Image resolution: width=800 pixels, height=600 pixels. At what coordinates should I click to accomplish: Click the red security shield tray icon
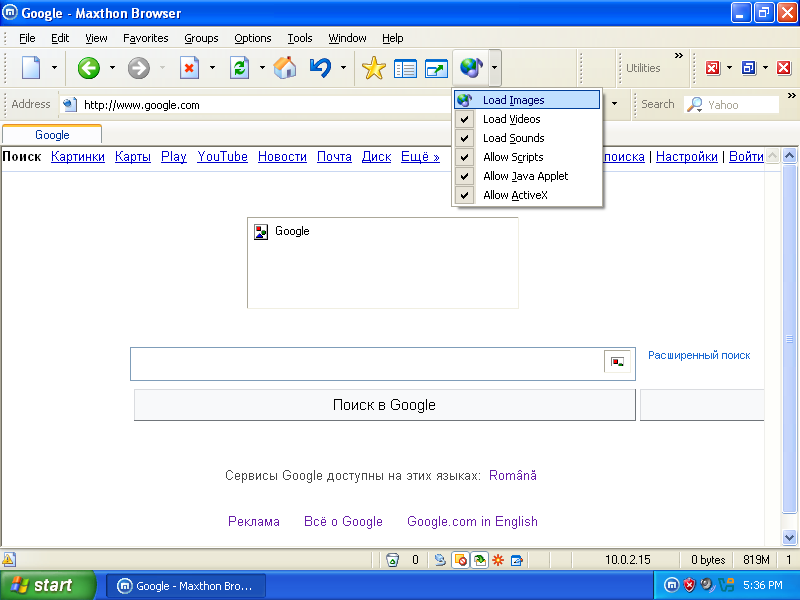tap(689, 585)
